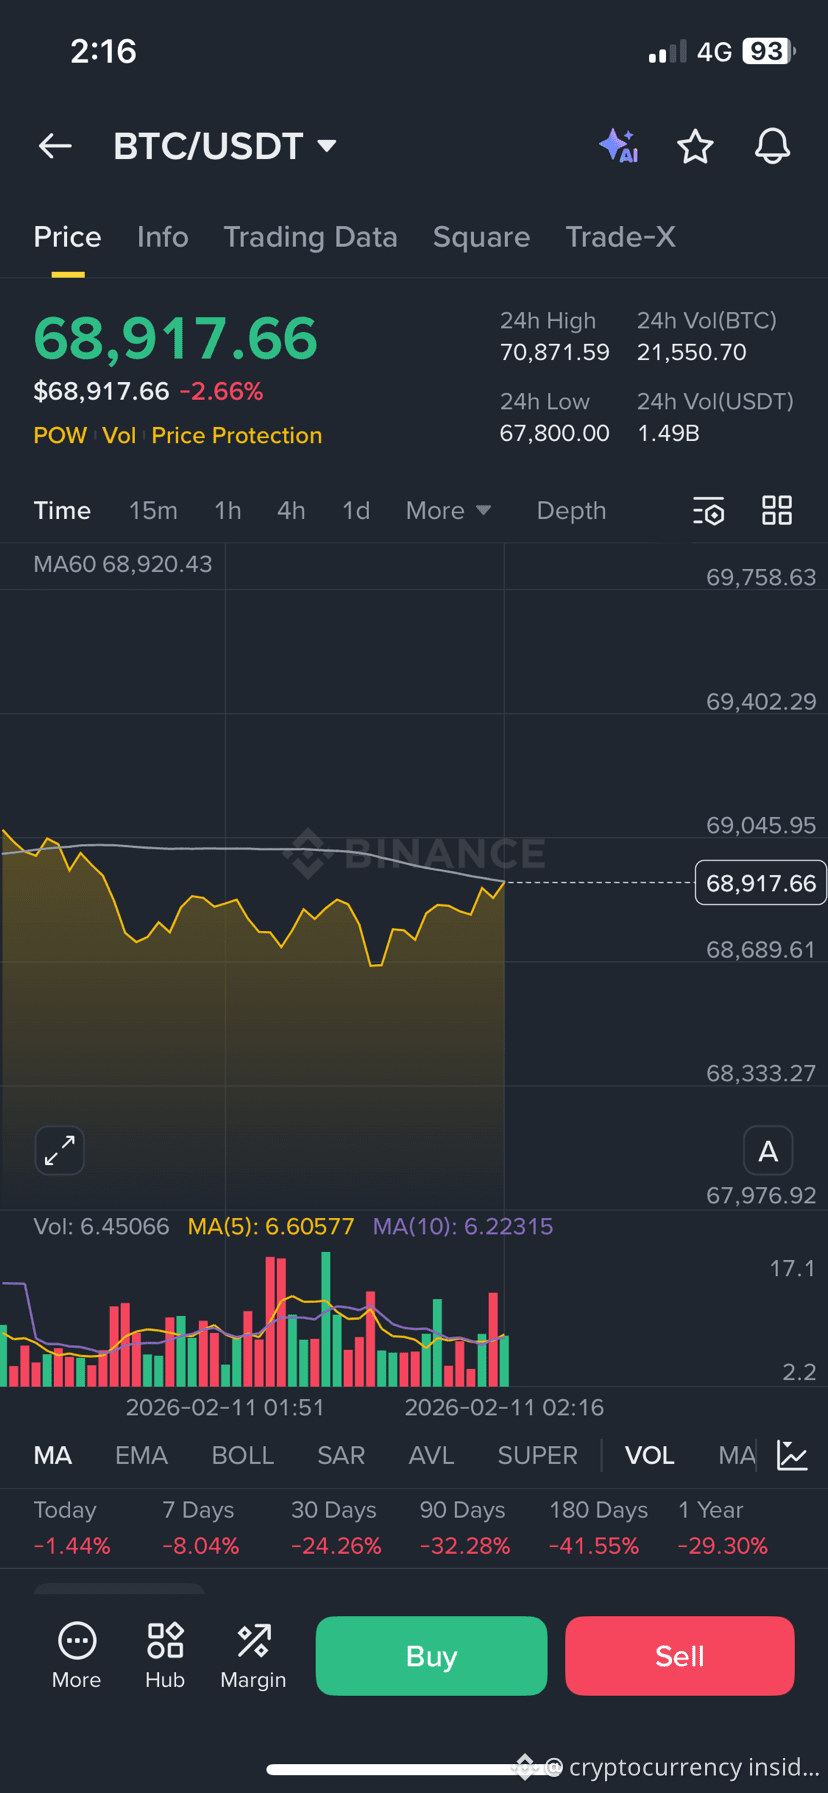Image resolution: width=828 pixels, height=1793 pixels.
Task: Select the 1h chart interval
Action: click(x=228, y=511)
